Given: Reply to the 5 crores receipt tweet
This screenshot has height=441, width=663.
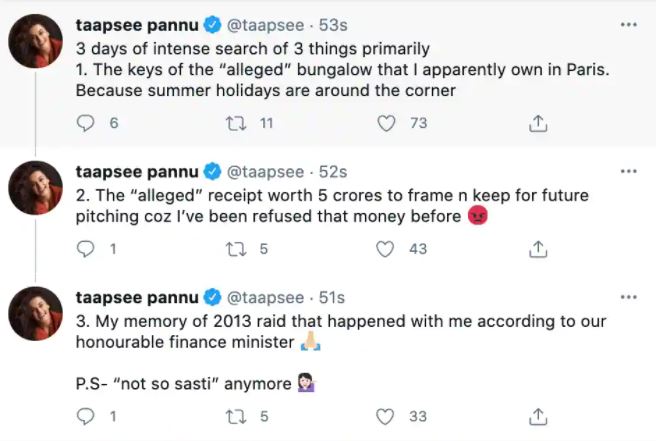Looking at the screenshot, I should (x=86, y=249).
